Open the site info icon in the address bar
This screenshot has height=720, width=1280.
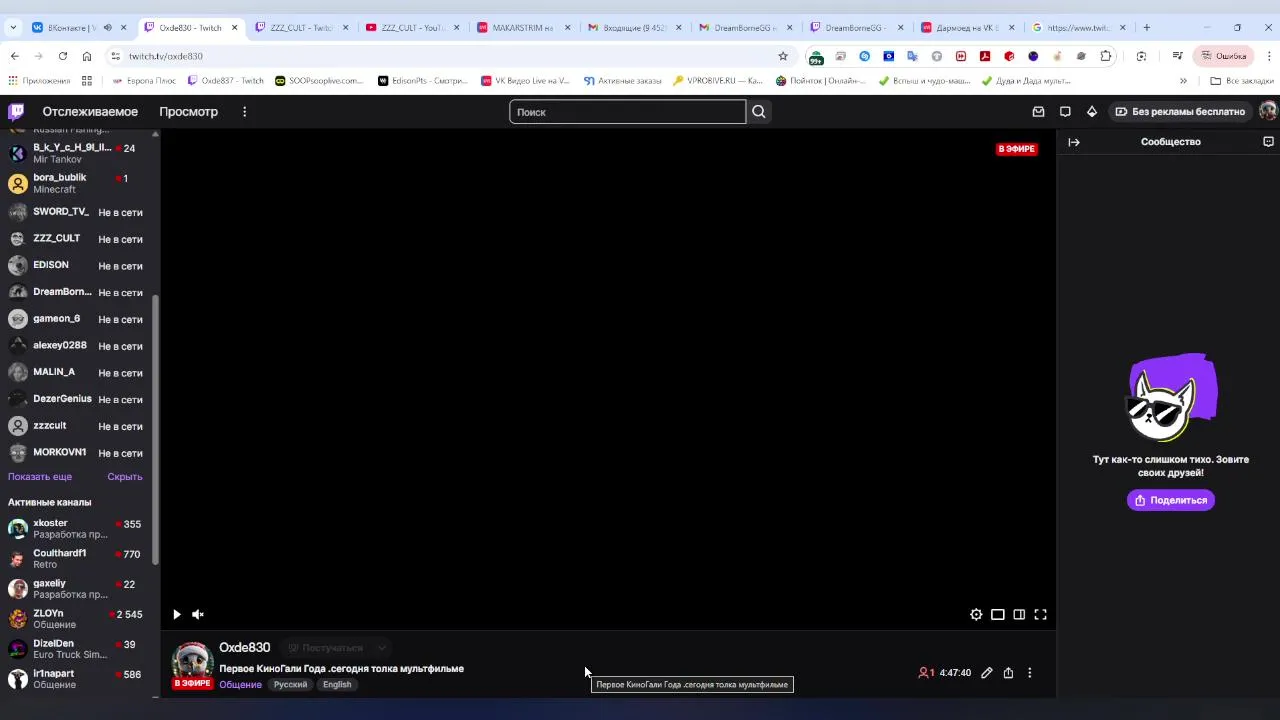(x=115, y=56)
